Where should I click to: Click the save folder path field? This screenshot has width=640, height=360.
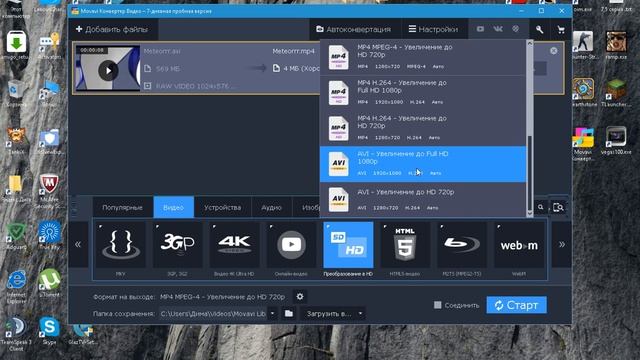[x=213, y=313]
